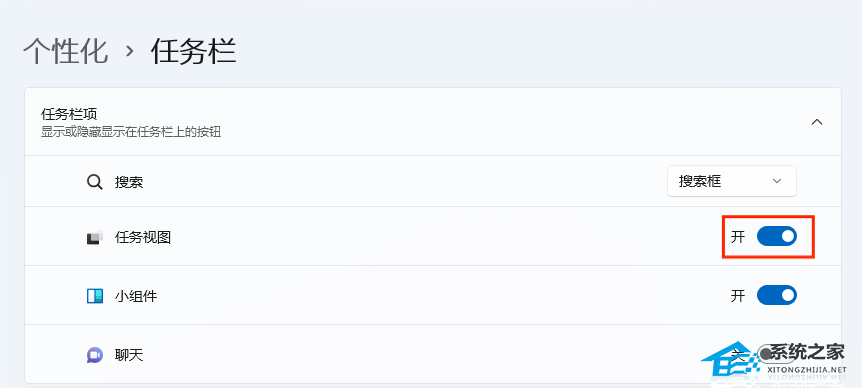Click the magnifier icon beside 搜索
Screen dimensions: 862x388
point(95,182)
